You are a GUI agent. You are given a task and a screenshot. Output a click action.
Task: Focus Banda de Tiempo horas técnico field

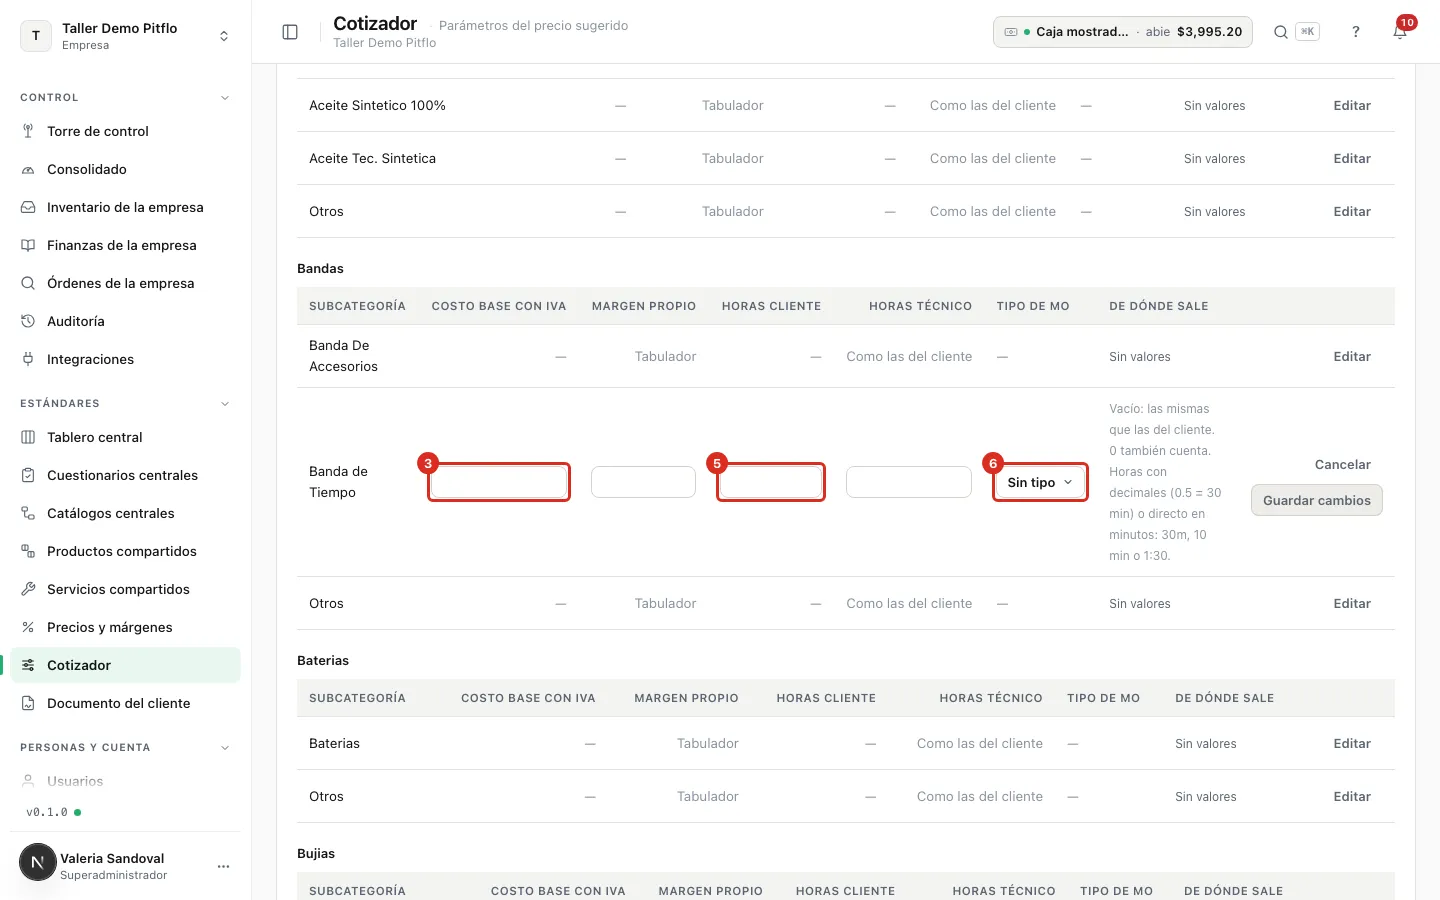pos(909,482)
